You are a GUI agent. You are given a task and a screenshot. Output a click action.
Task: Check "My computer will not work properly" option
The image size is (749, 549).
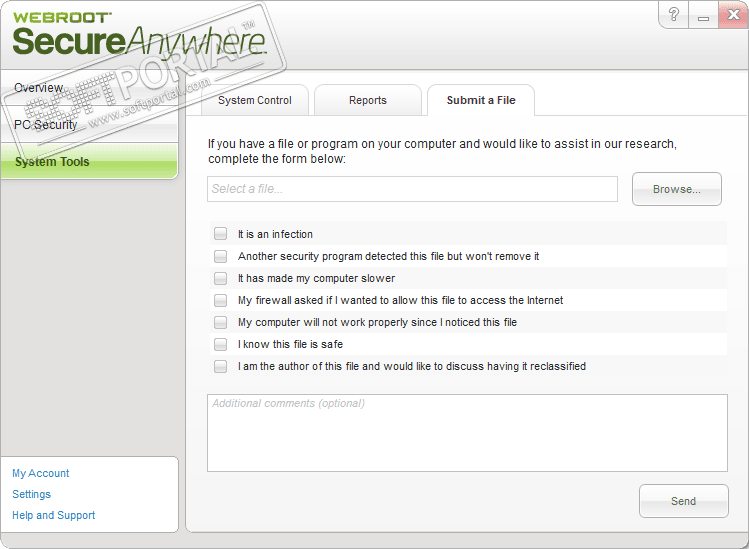tap(220, 322)
